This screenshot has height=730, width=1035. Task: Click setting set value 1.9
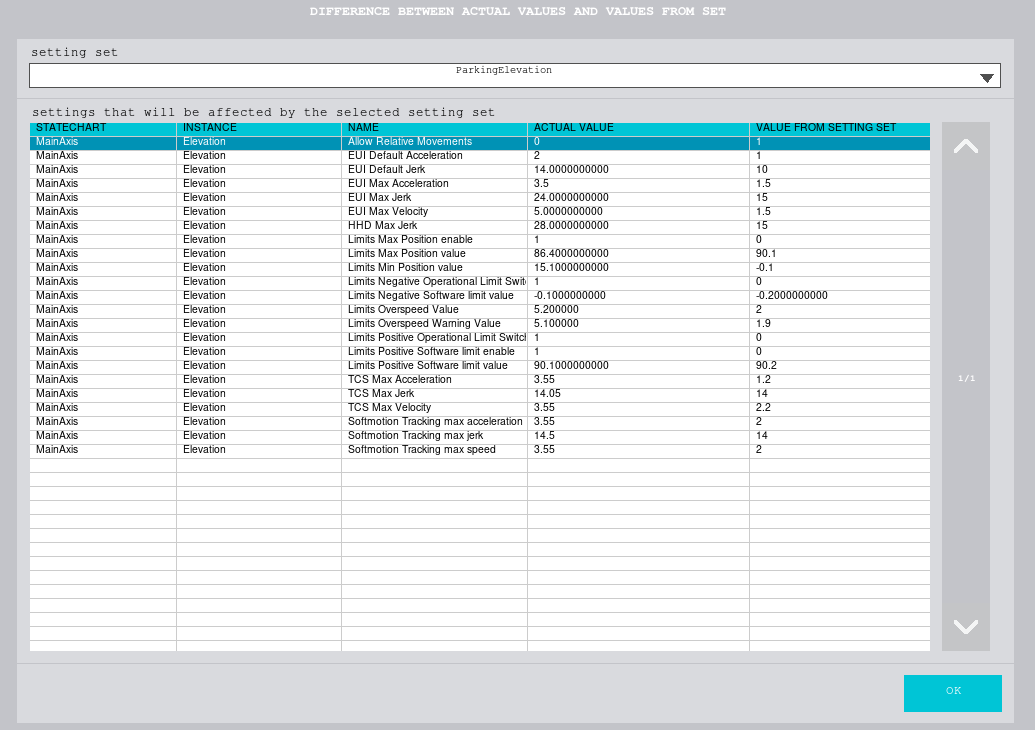pos(763,323)
